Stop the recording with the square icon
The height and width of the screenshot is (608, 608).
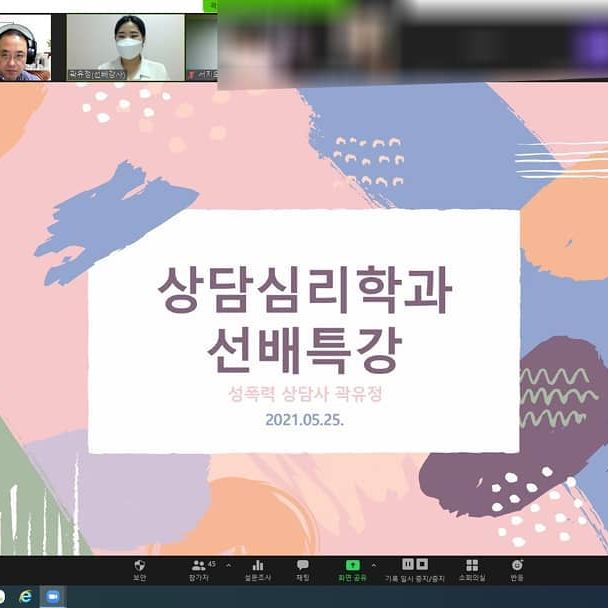tap(422, 564)
